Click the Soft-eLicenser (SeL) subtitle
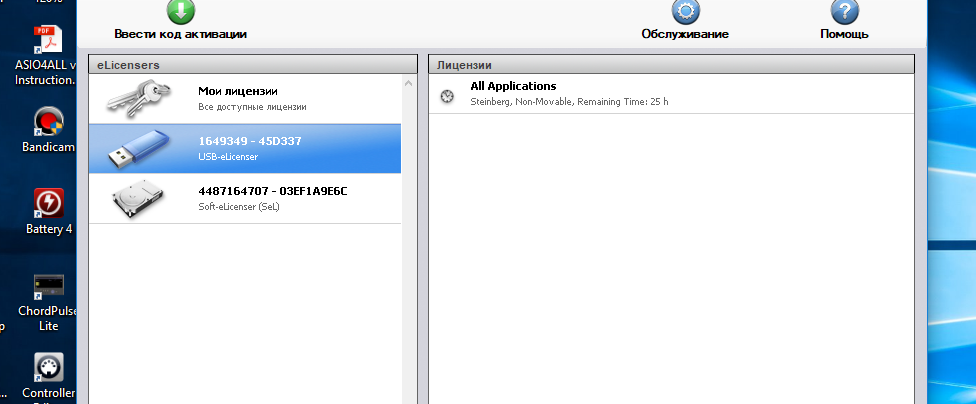 (239, 207)
